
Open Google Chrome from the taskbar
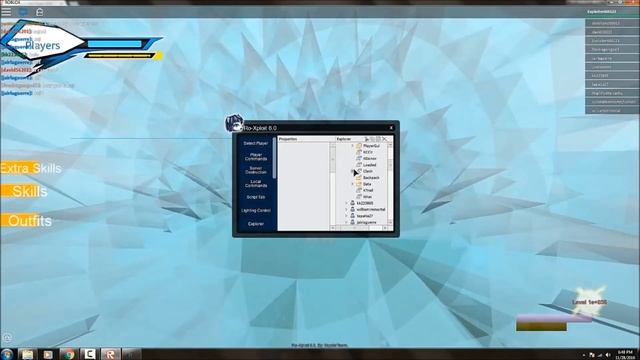coord(69,355)
